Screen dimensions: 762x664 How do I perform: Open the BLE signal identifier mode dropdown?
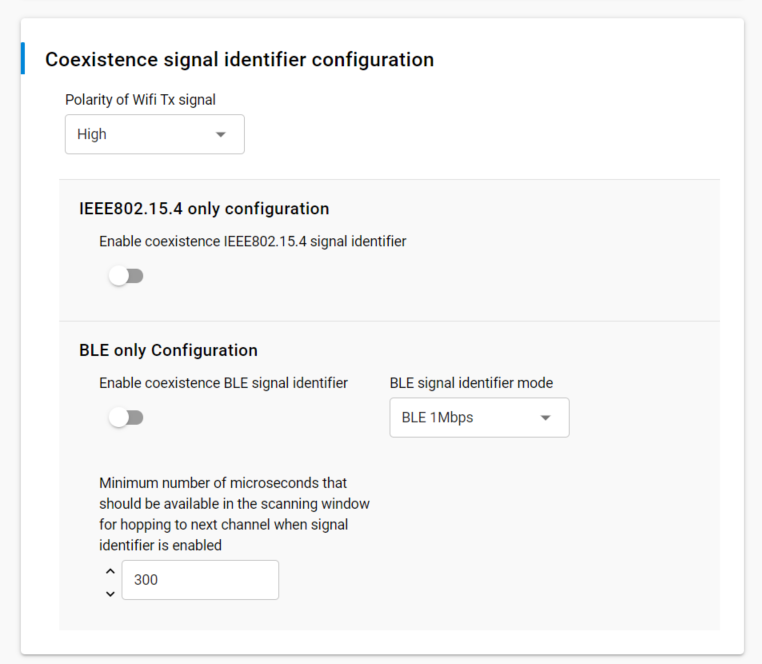[478, 418]
